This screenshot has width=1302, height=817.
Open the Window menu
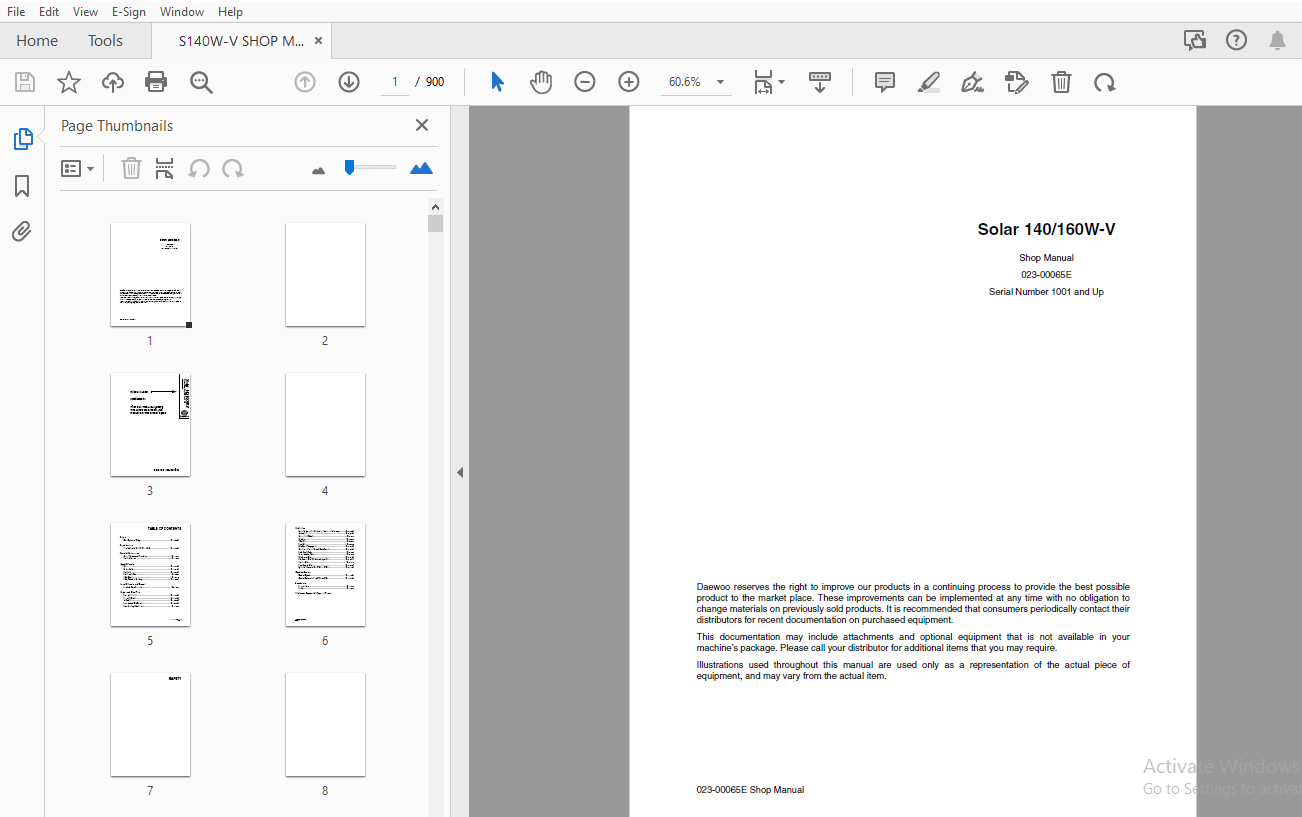pyautogui.click(x=182, y=12)
